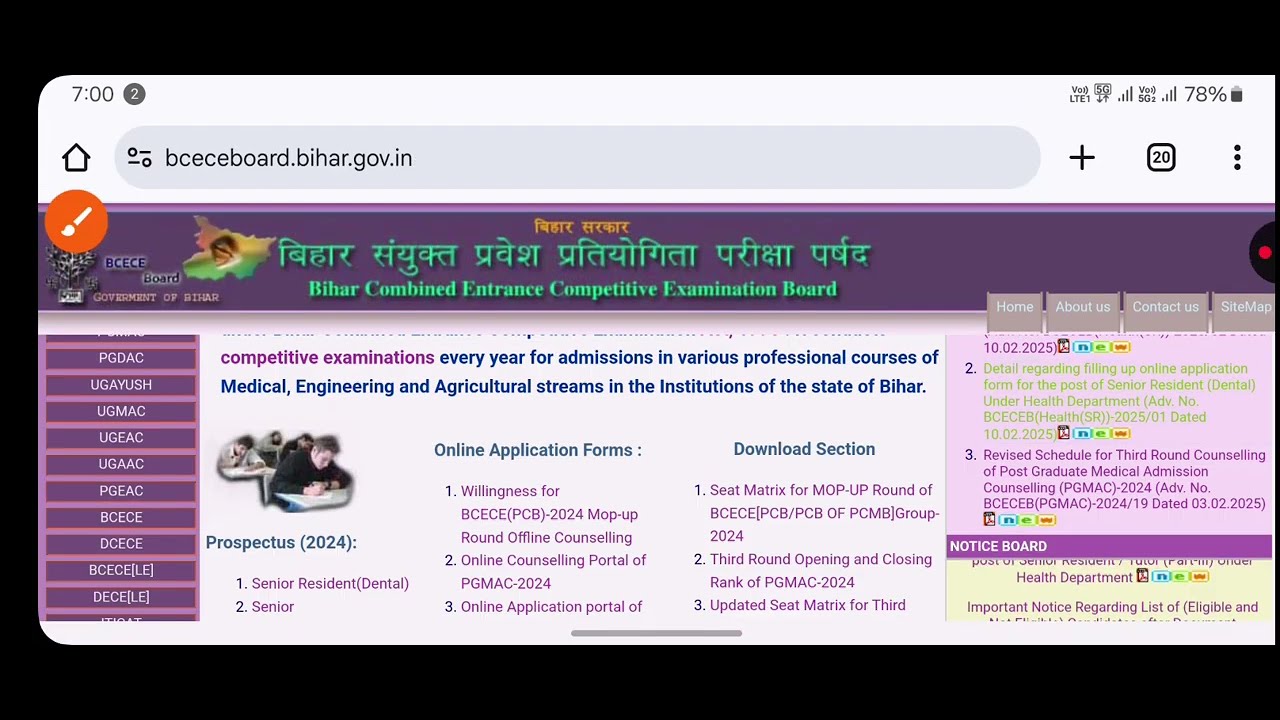
Task: Open Third Round Opening and Closing Rank link
Action: click(x=821, y=570)
